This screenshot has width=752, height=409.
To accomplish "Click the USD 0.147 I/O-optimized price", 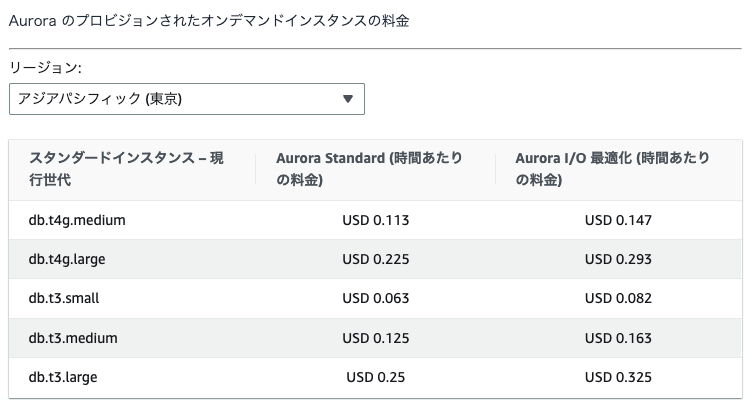I will [618, 220].
